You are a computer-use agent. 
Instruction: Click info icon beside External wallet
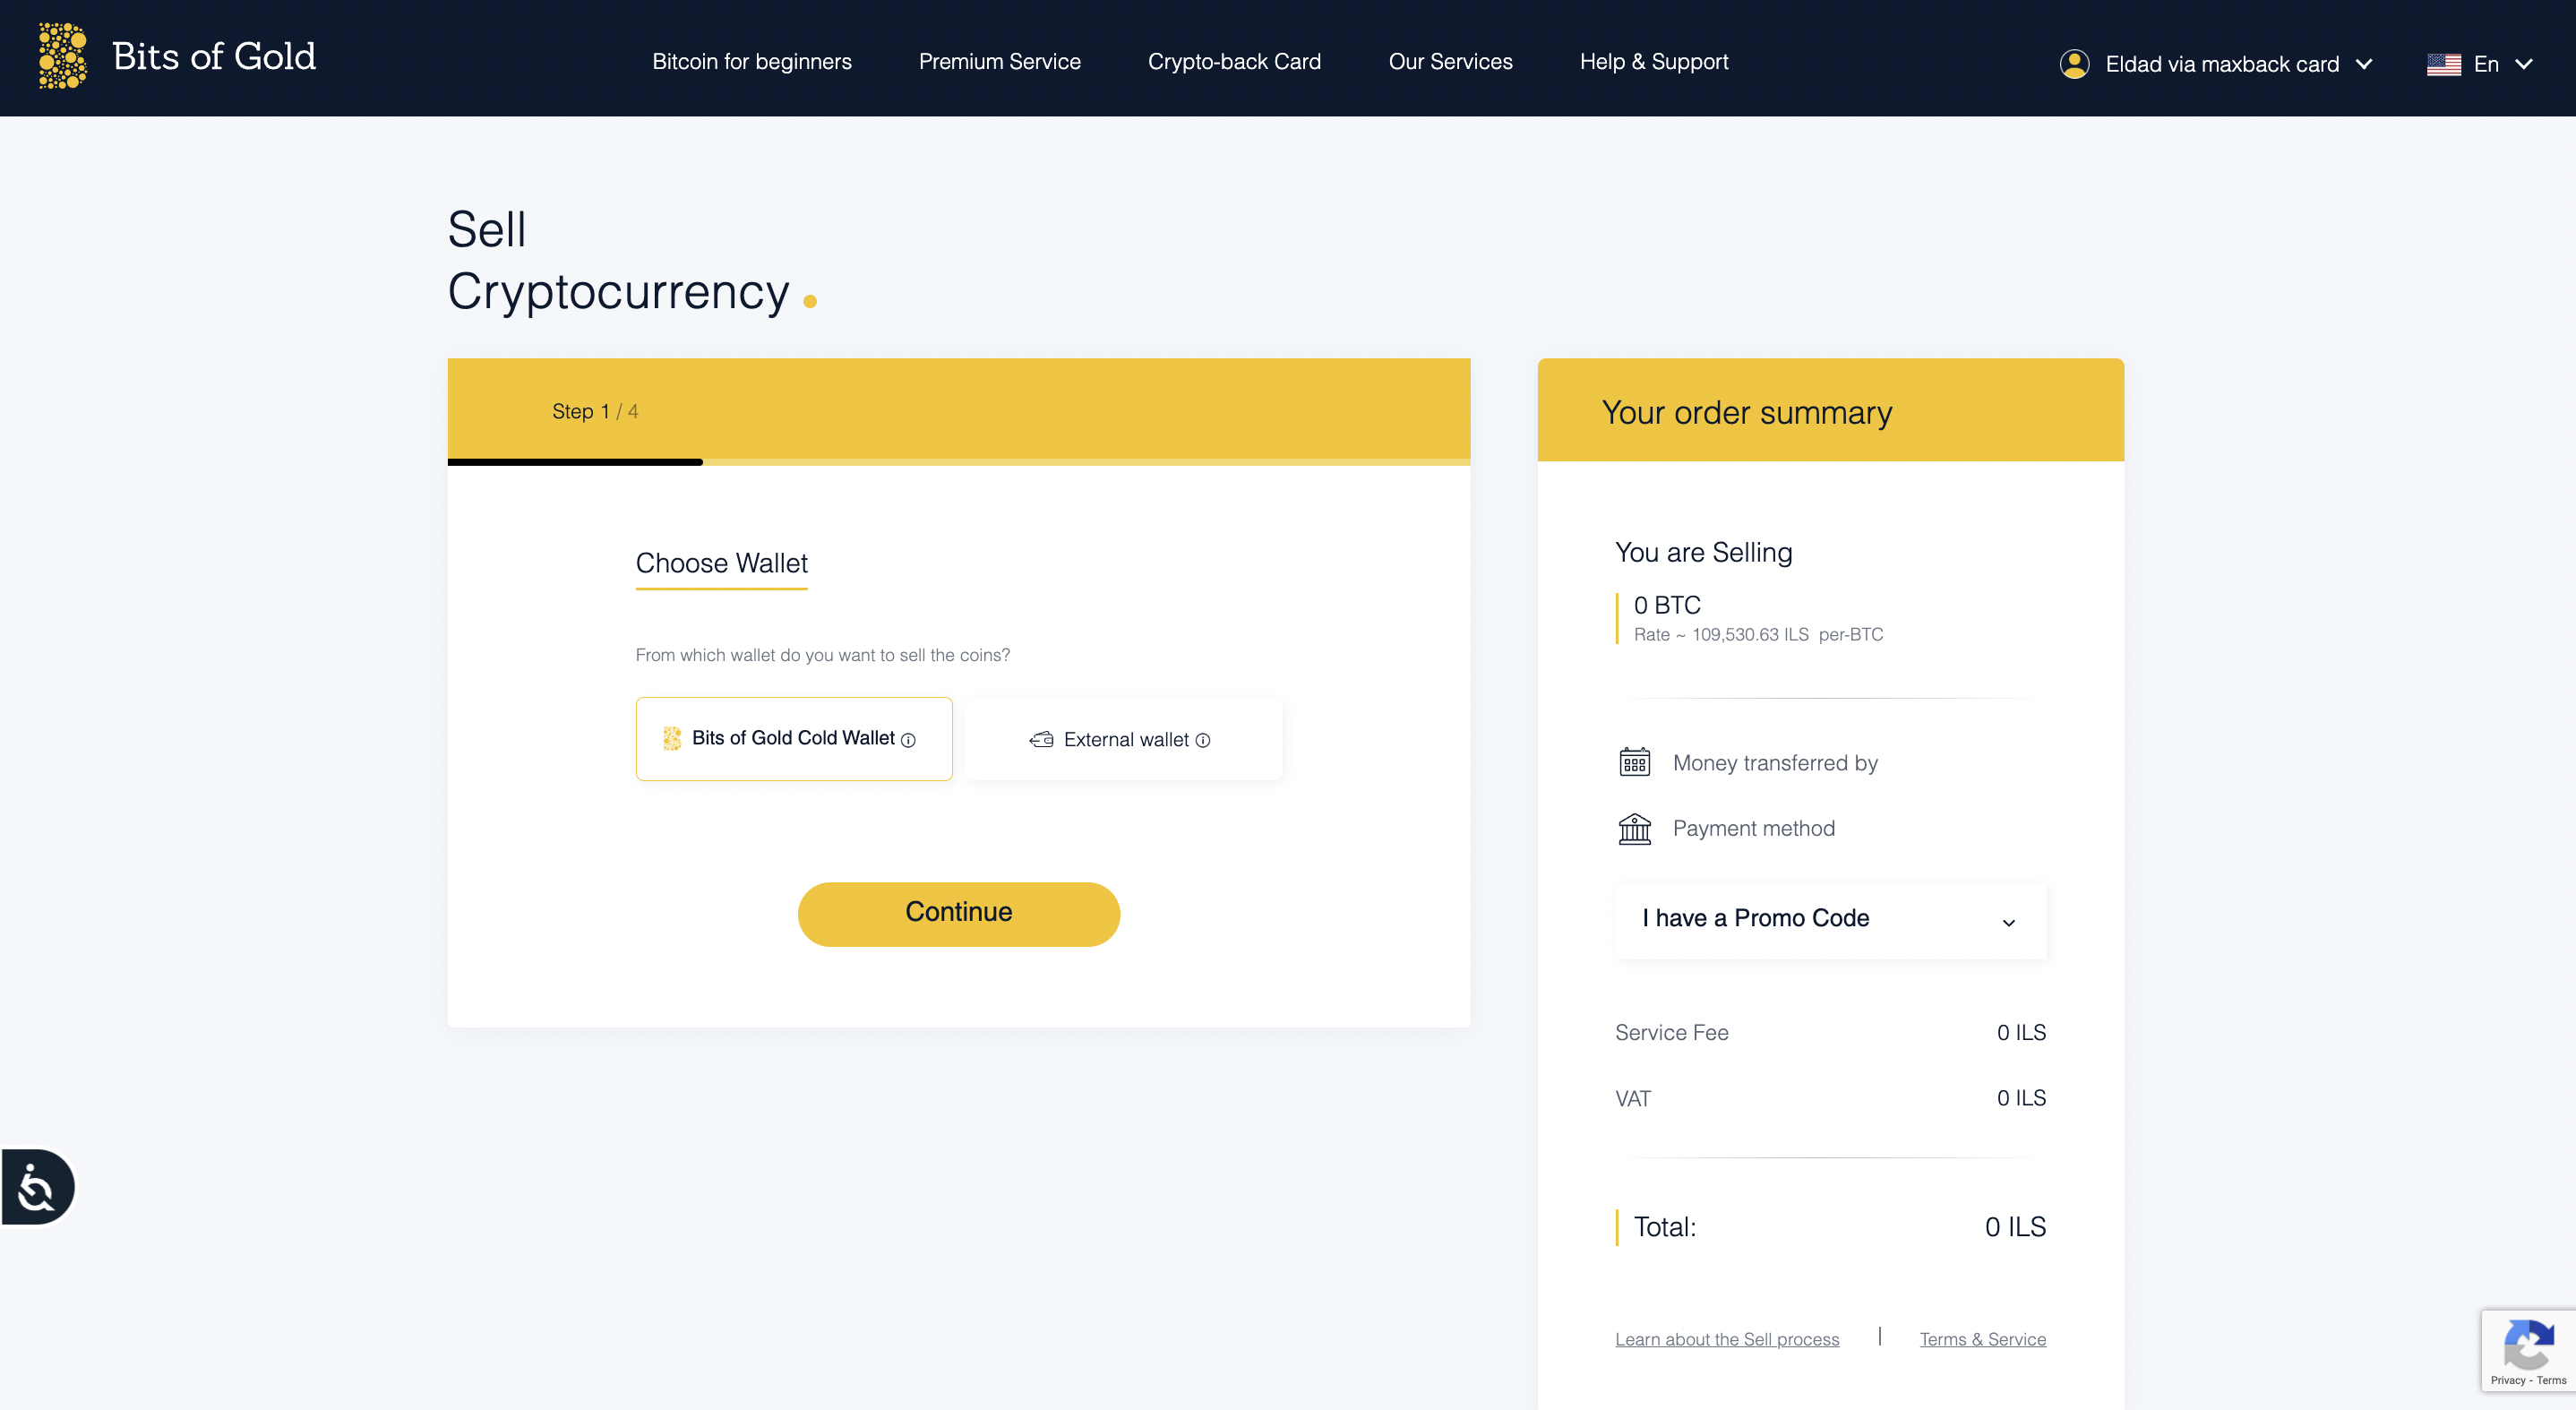1203,740
